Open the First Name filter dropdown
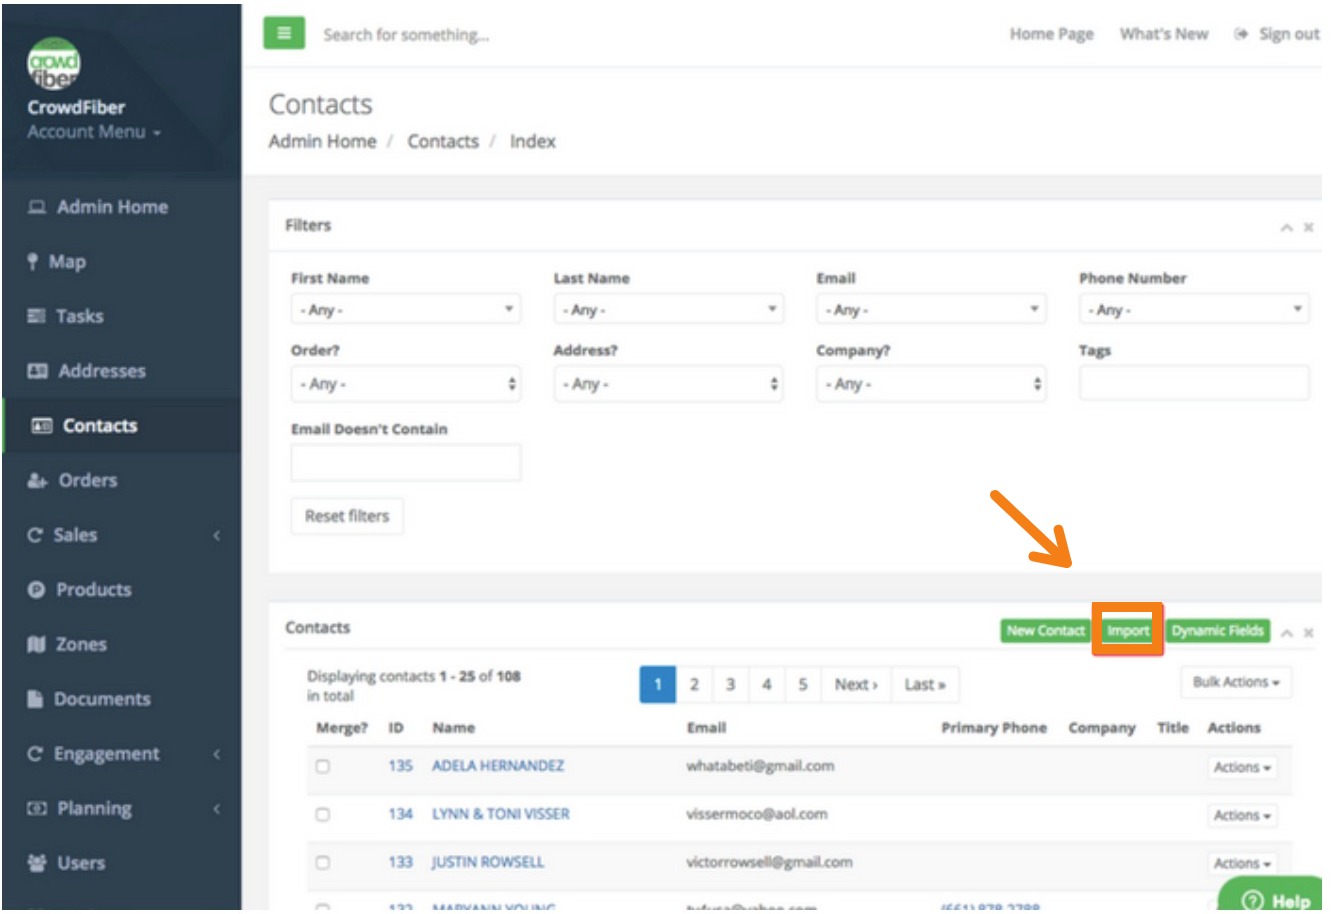Image resolution: width=1332 pixels, height=914 pixels. pyautogui.click(x=405, y=310)
